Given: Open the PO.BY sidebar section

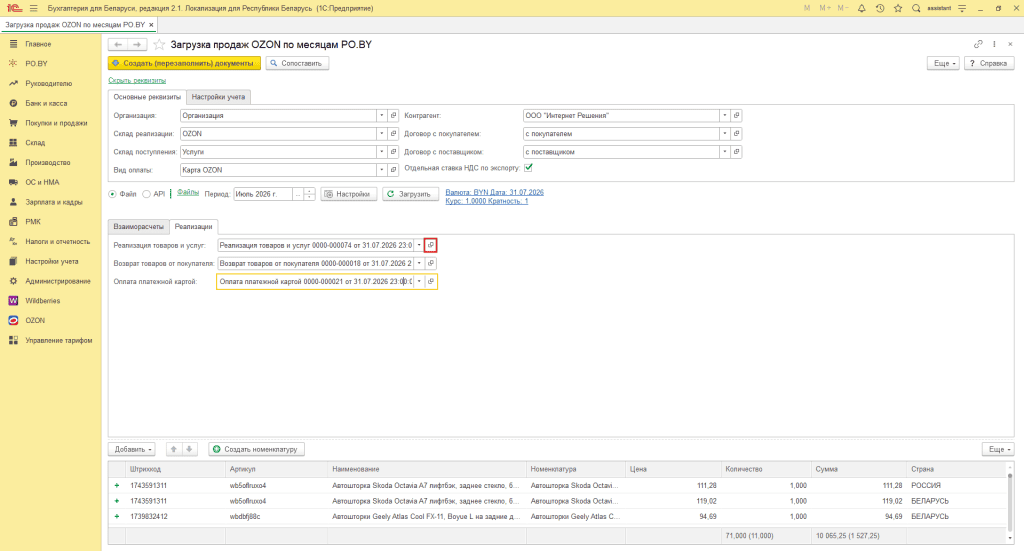Looking at the screenshot, I should pyautogui.click(x=37, y=63).
